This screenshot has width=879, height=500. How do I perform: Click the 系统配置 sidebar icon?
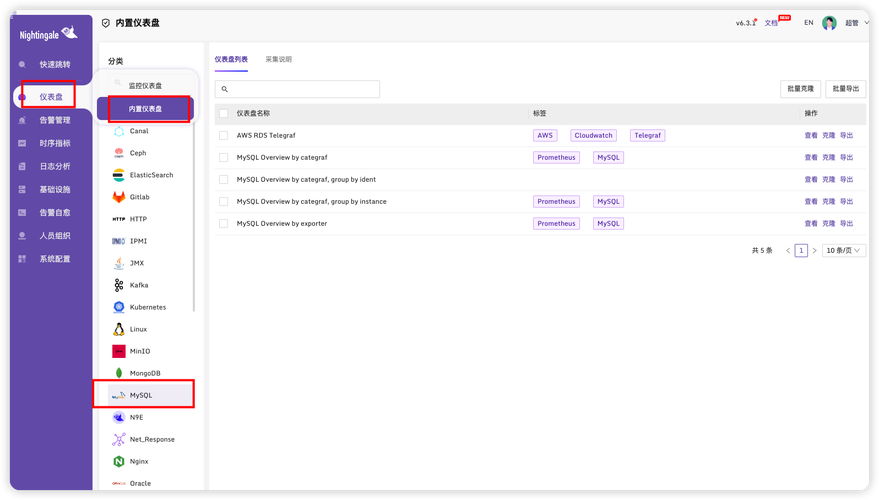(x=22, y=259)
